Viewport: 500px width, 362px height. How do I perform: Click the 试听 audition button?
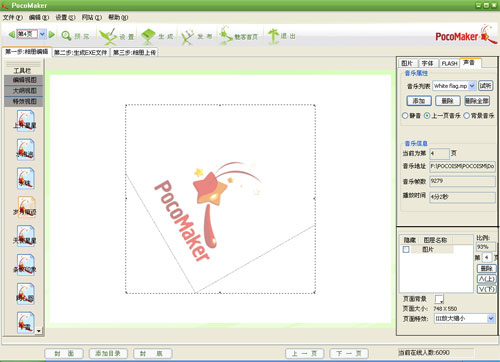point(485,86)
